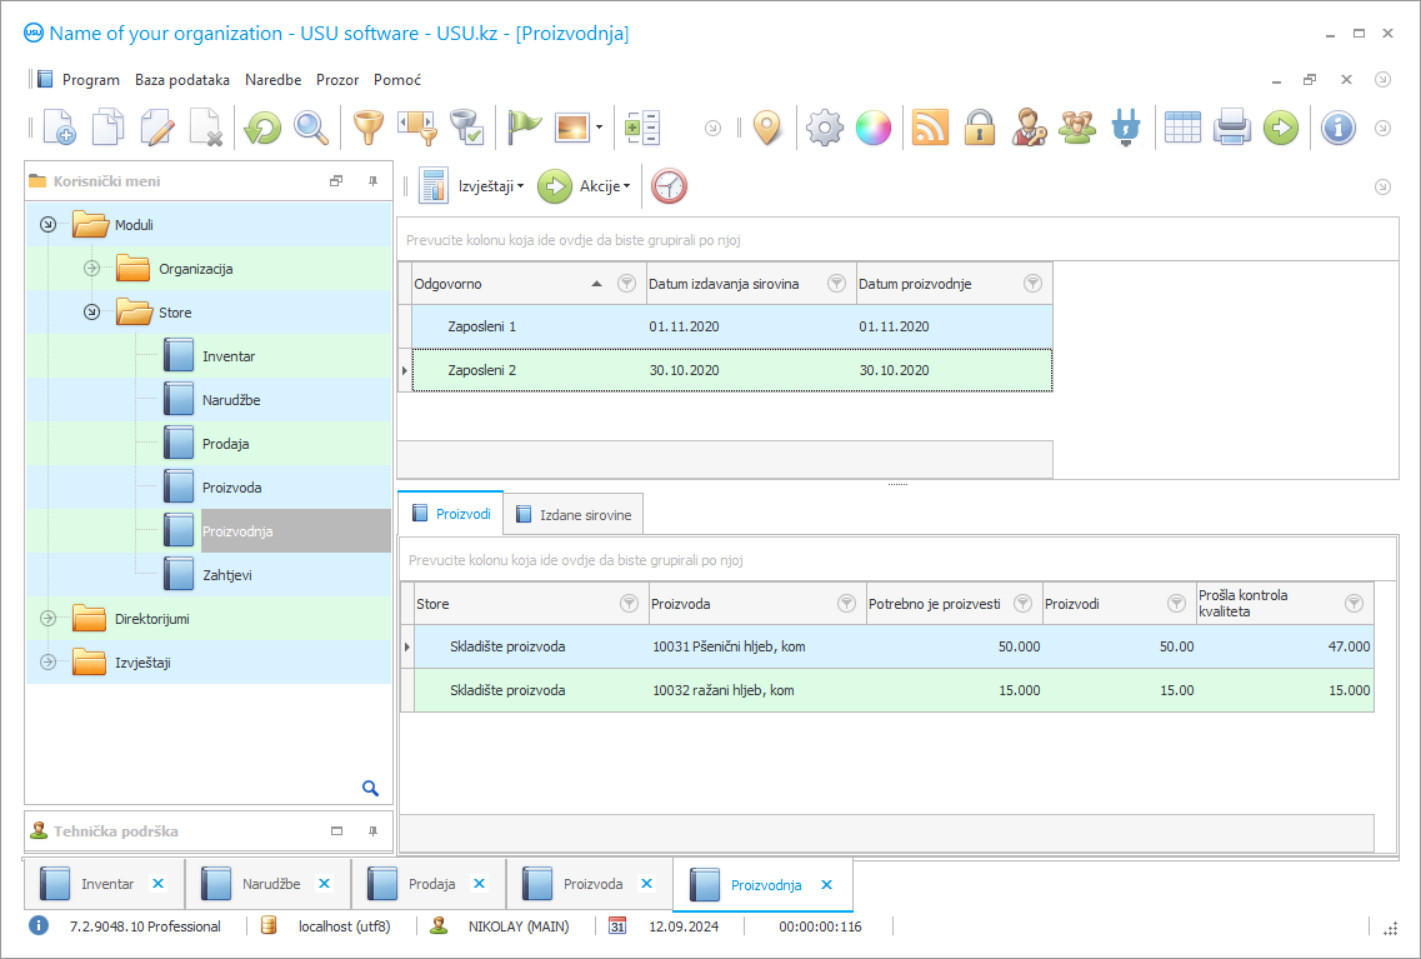Open the magnifier search toolbar icon
The height and width of the screenshot is (959, 1421).
311,128
